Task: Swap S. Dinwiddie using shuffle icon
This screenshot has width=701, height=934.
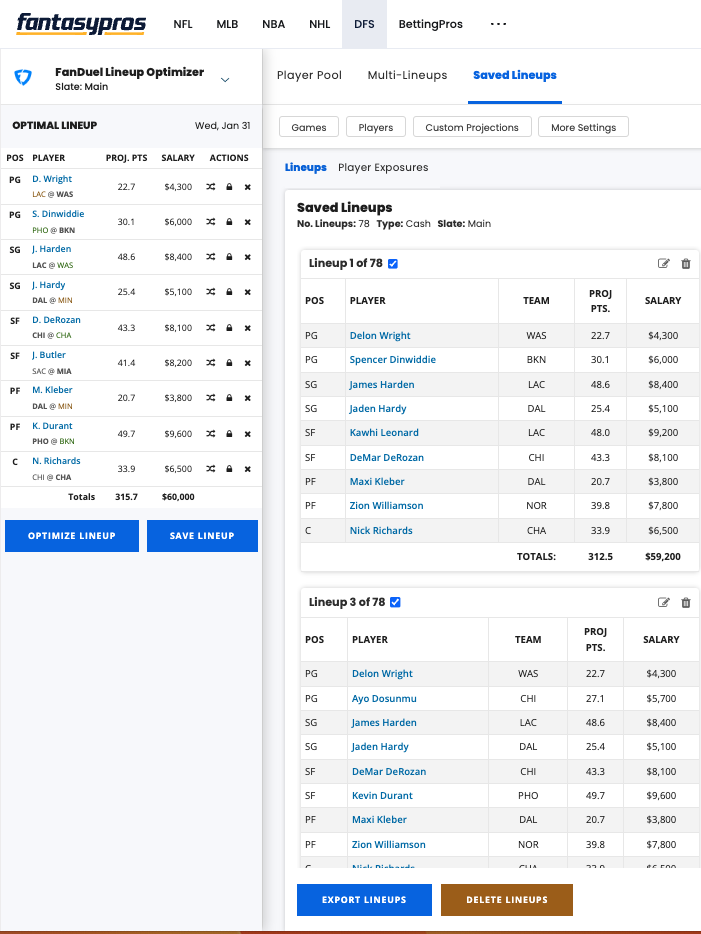Action: pyautogui.click(x=211, y=222)
